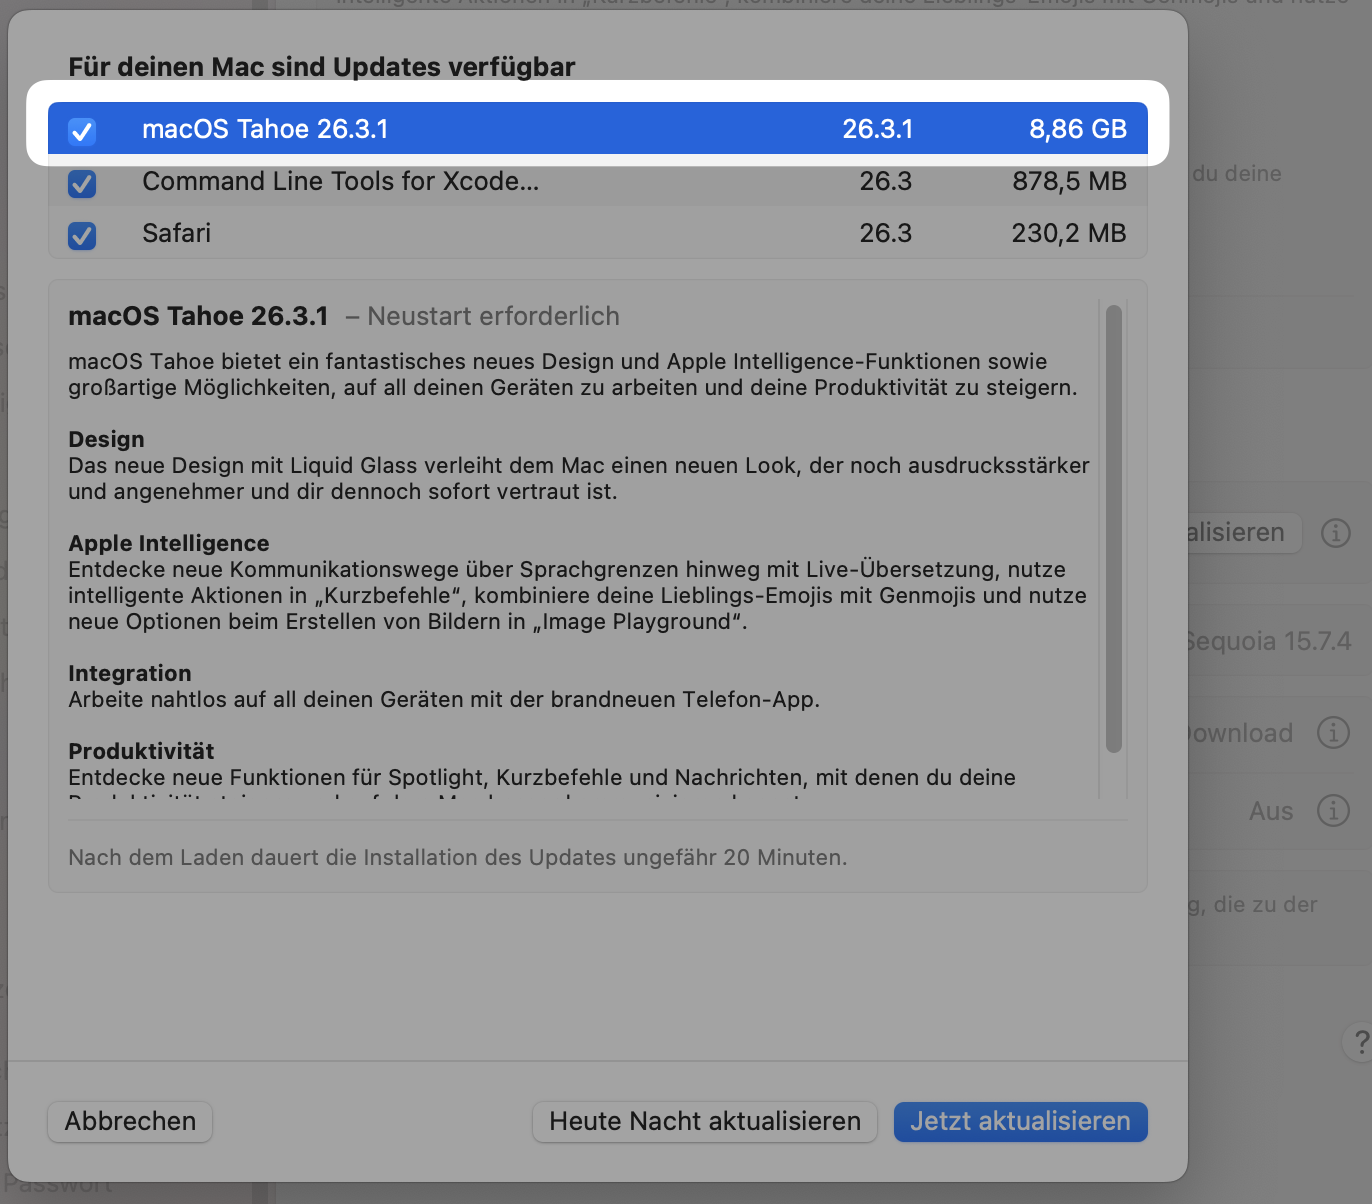The width and height of the screenshot is (1372, 1204).
Task: Start update with Jetzt aktualisieren
Action: 1020,1121
